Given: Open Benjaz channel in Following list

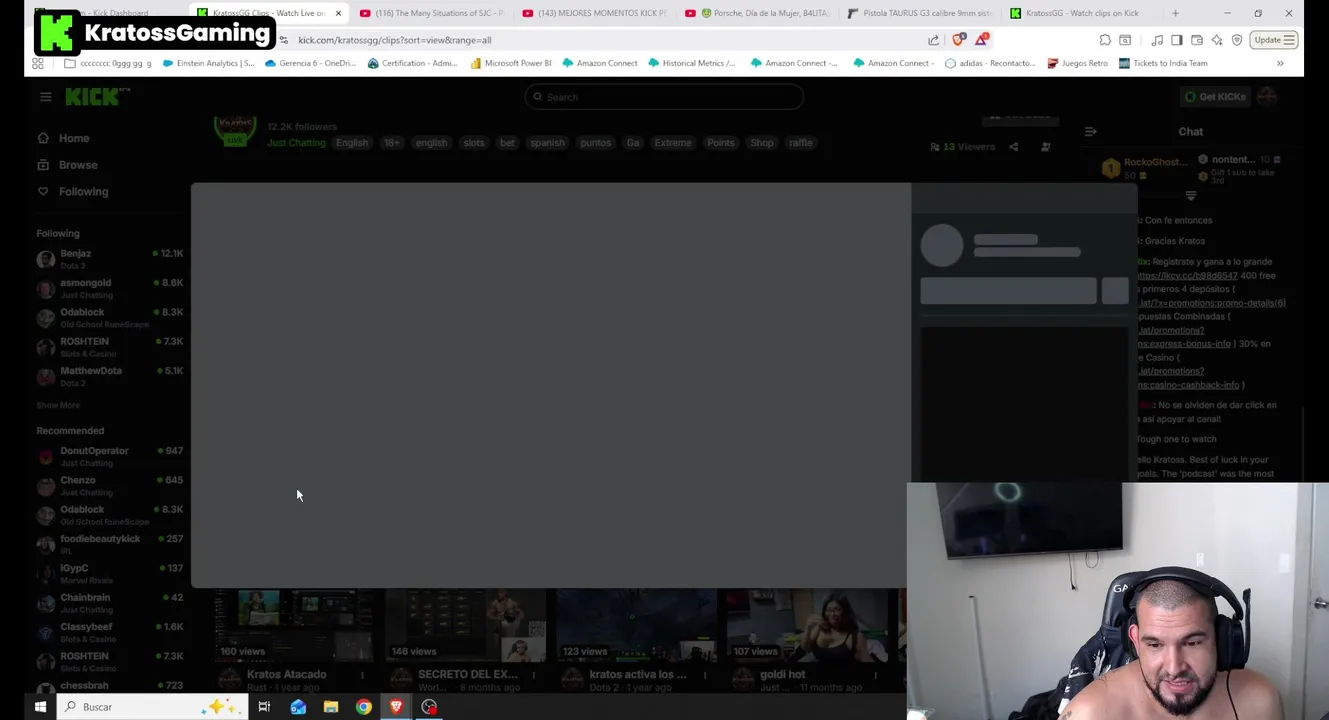Looking at the screenshot, I should click(x=110, y=259).
